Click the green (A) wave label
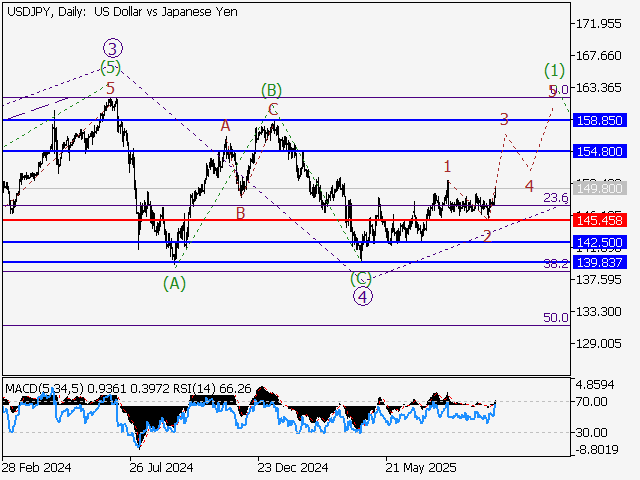The width and height of the screenshot is (640, 480). [174, 283]
